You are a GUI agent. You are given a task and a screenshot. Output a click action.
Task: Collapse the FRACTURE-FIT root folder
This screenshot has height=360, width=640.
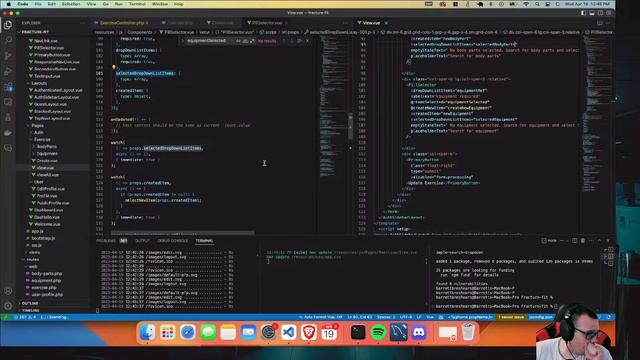(35, 32)
